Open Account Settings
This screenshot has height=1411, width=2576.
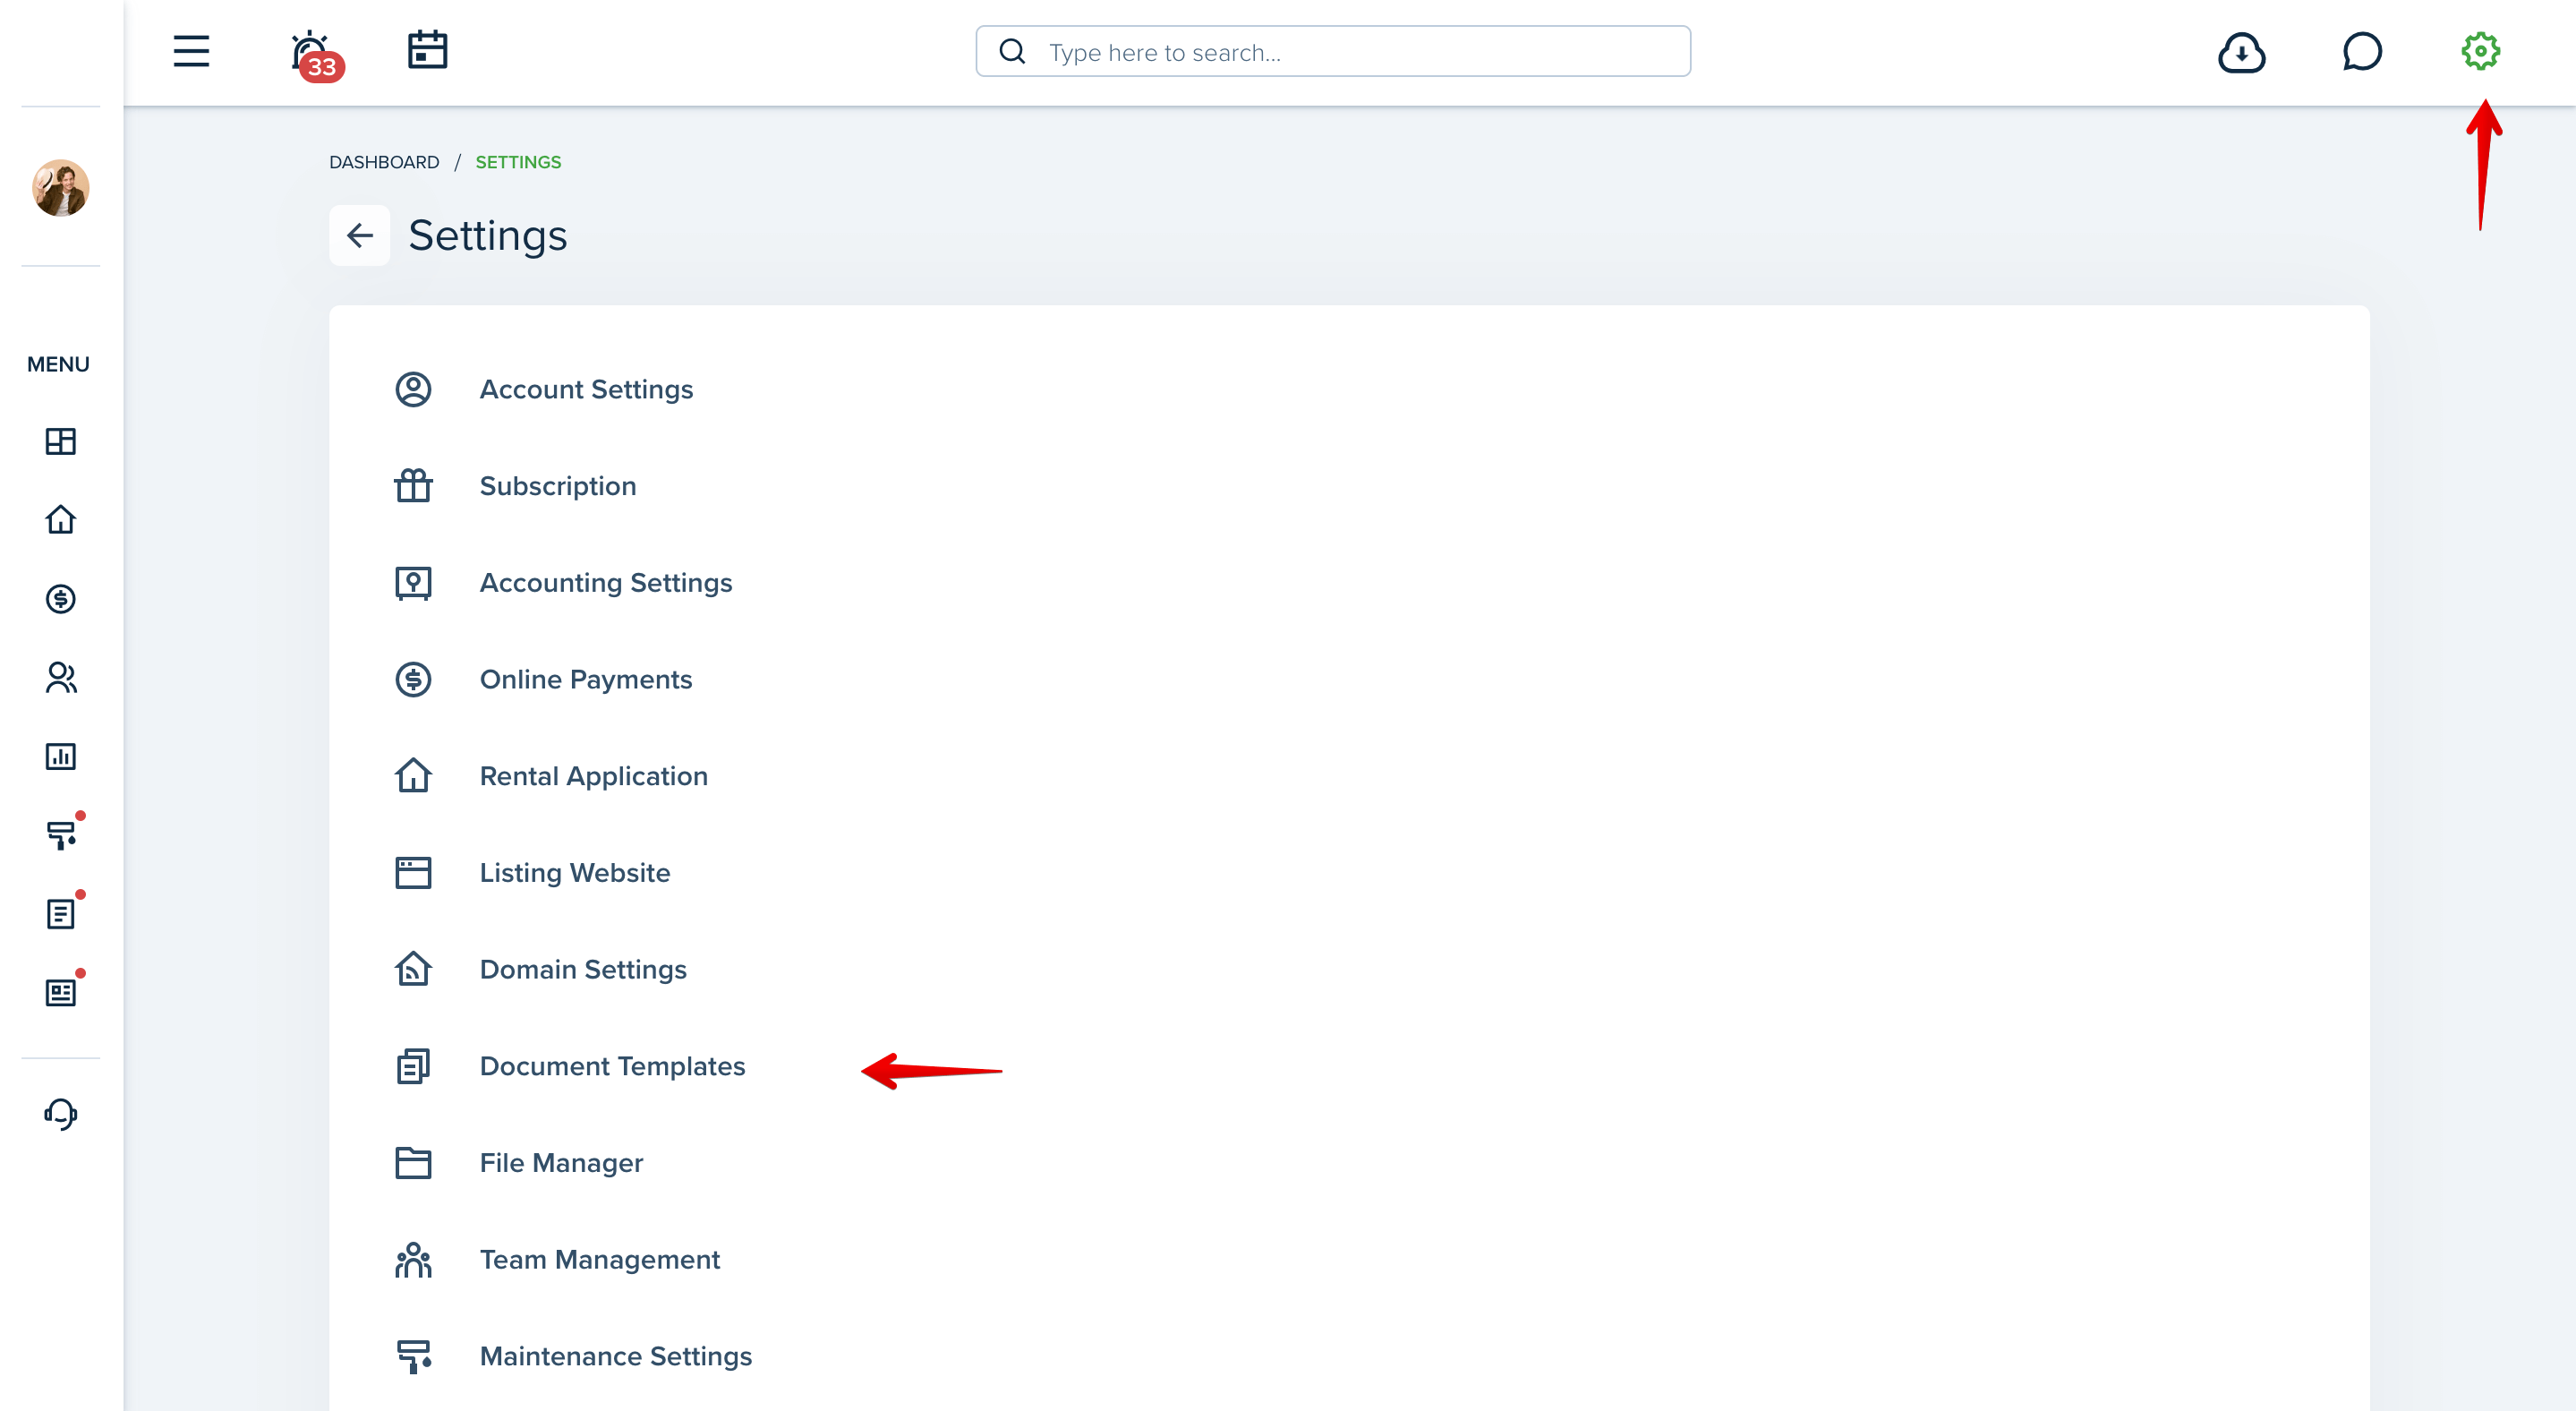pos(586,389)
